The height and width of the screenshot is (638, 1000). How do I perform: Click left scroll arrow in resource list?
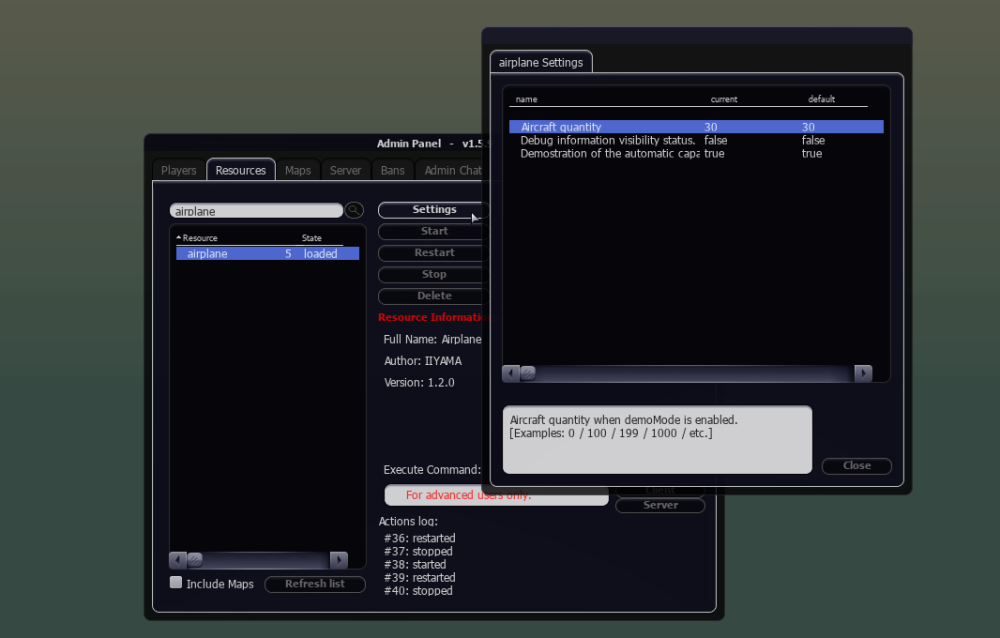178,560
